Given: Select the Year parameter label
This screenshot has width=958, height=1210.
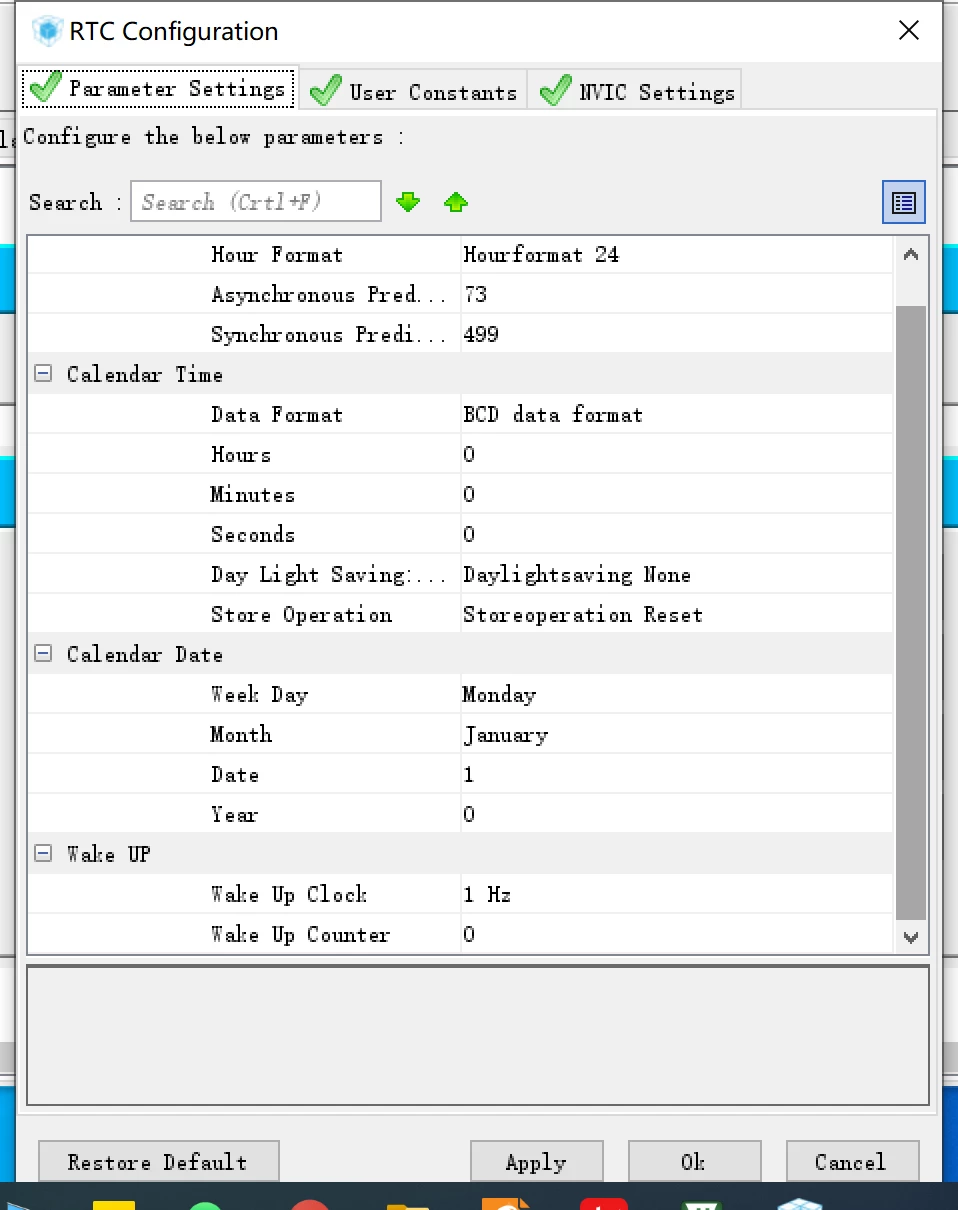Looking at the screenshot, I should pyautogui.click(x=235, y=814).
